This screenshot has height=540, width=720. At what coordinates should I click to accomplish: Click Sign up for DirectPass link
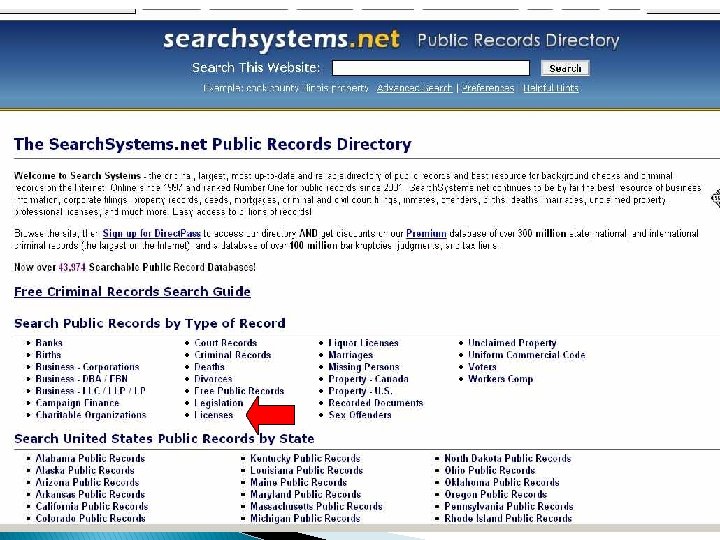click(152, 233)
